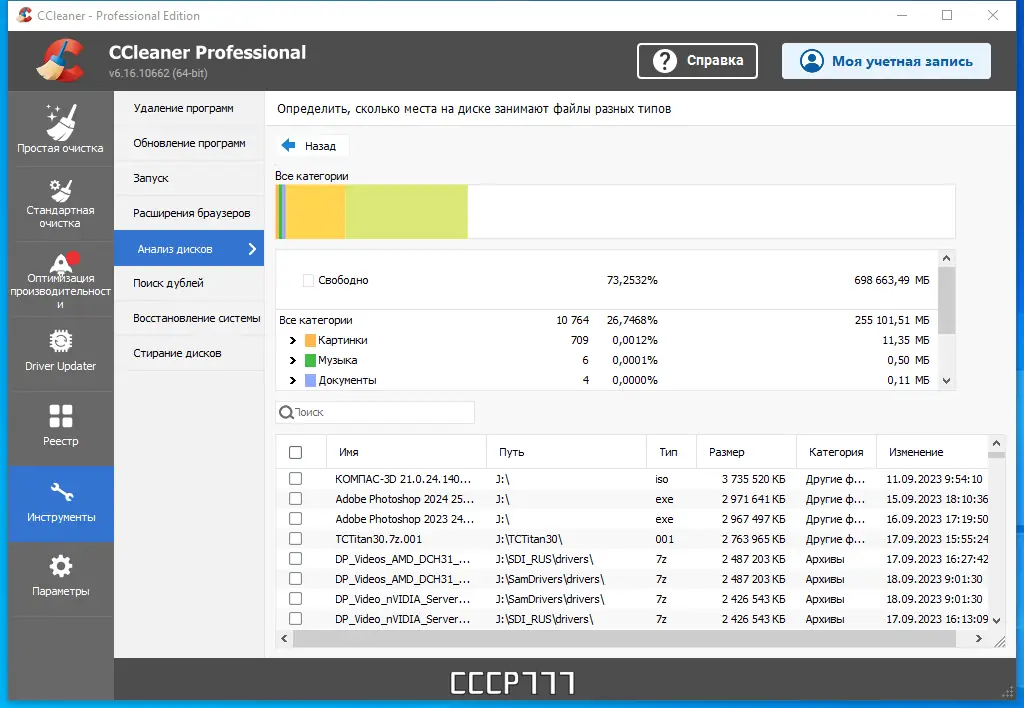Open the Реестр cleaner
The width and height of the screenshot is (1024, 708).
tap(60, 428)
